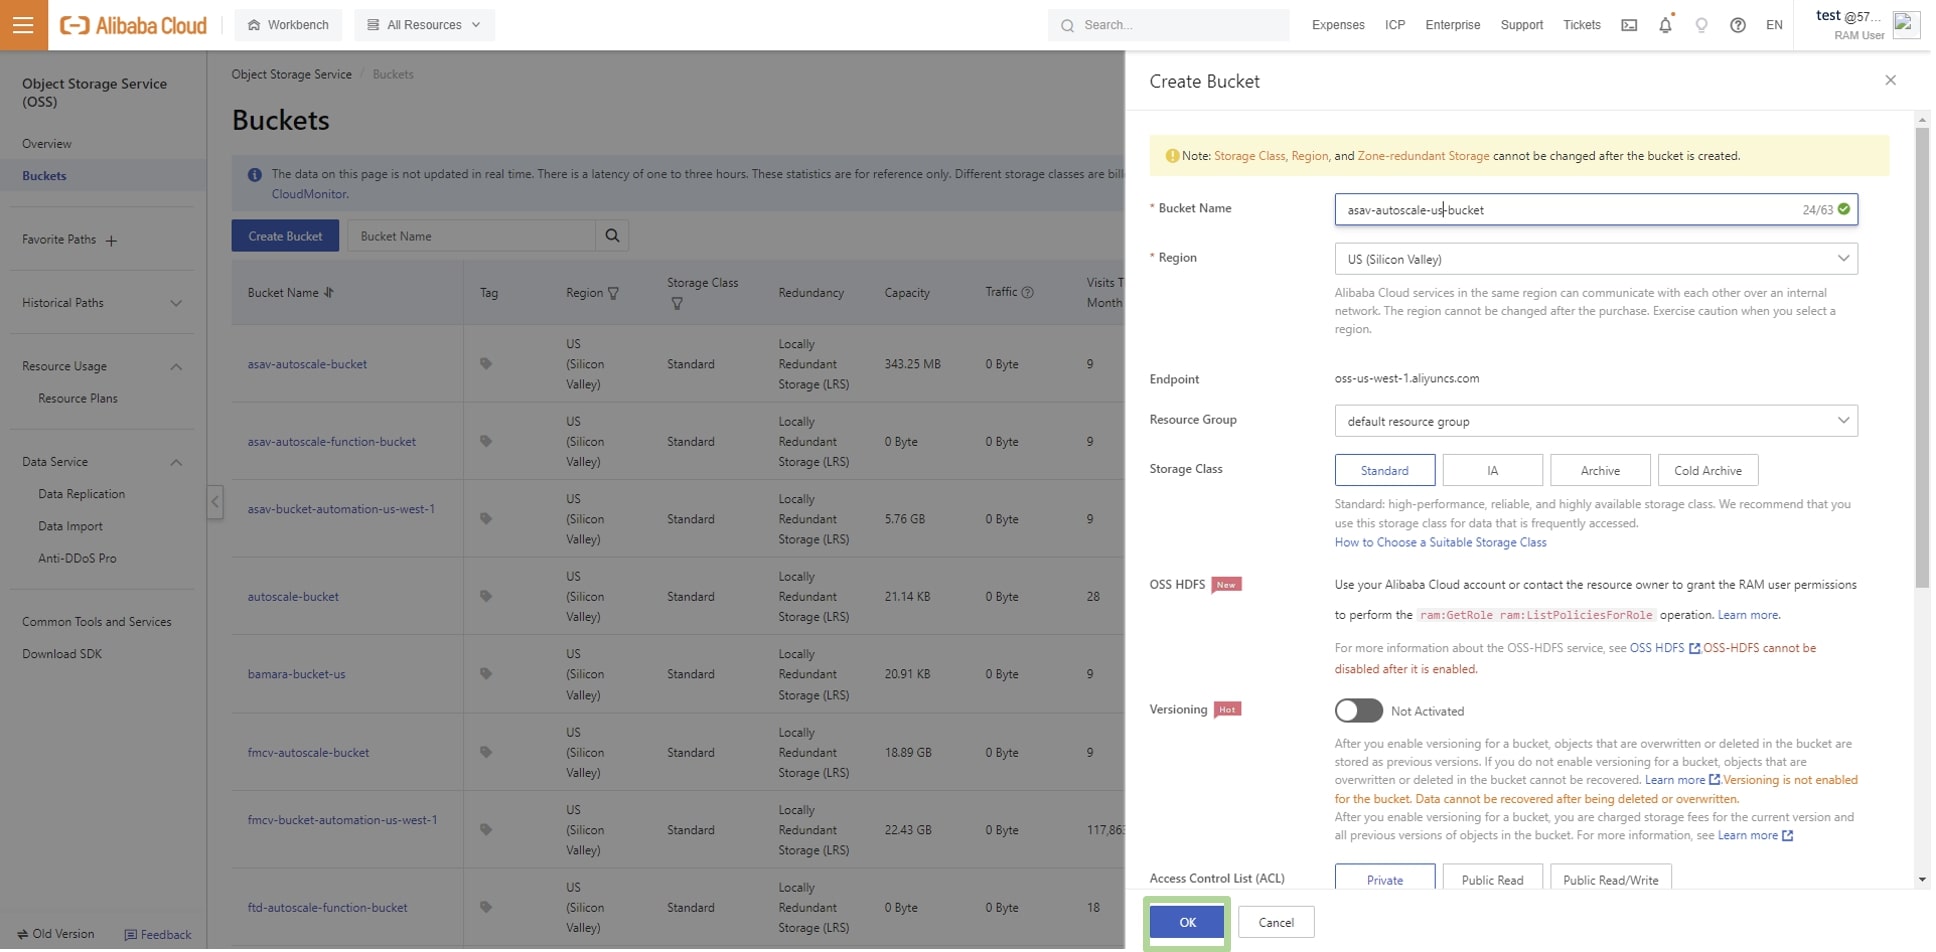
Task: Open the Support menu
Action: click(1521, 25)
